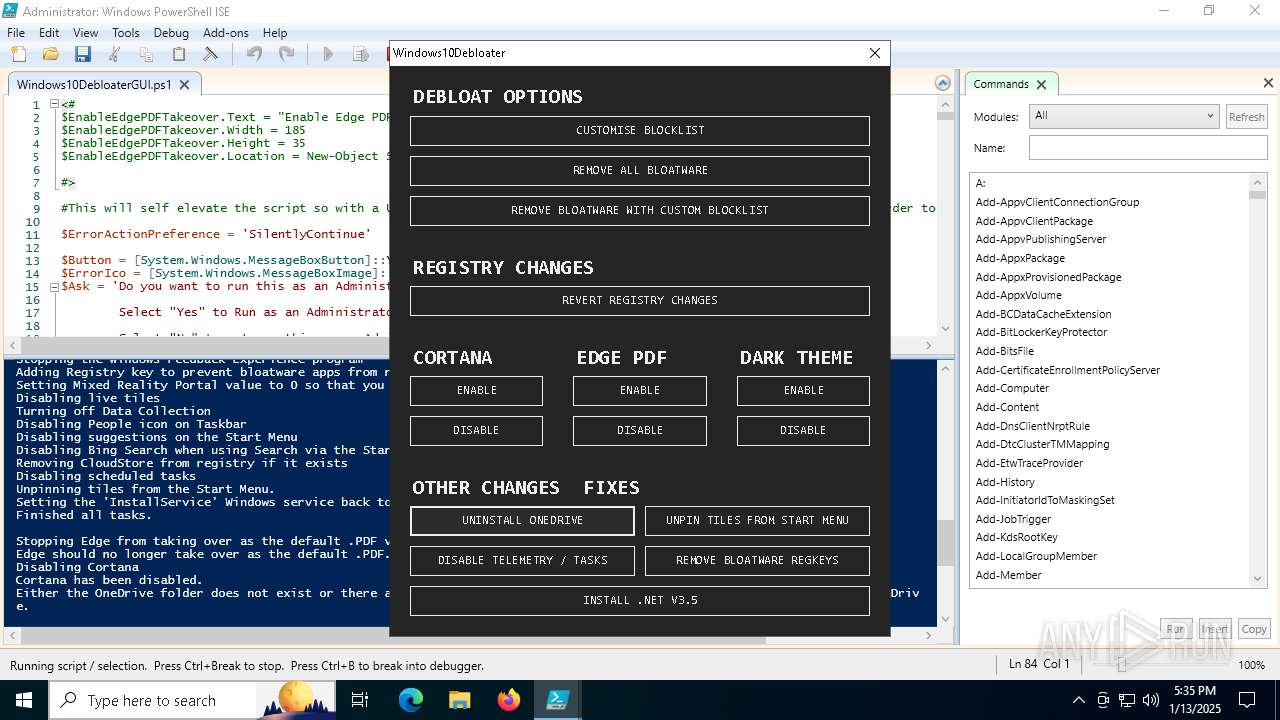Click Uninstall OneDrive button
Screen dimensions: 1280x720
point(522,521)
